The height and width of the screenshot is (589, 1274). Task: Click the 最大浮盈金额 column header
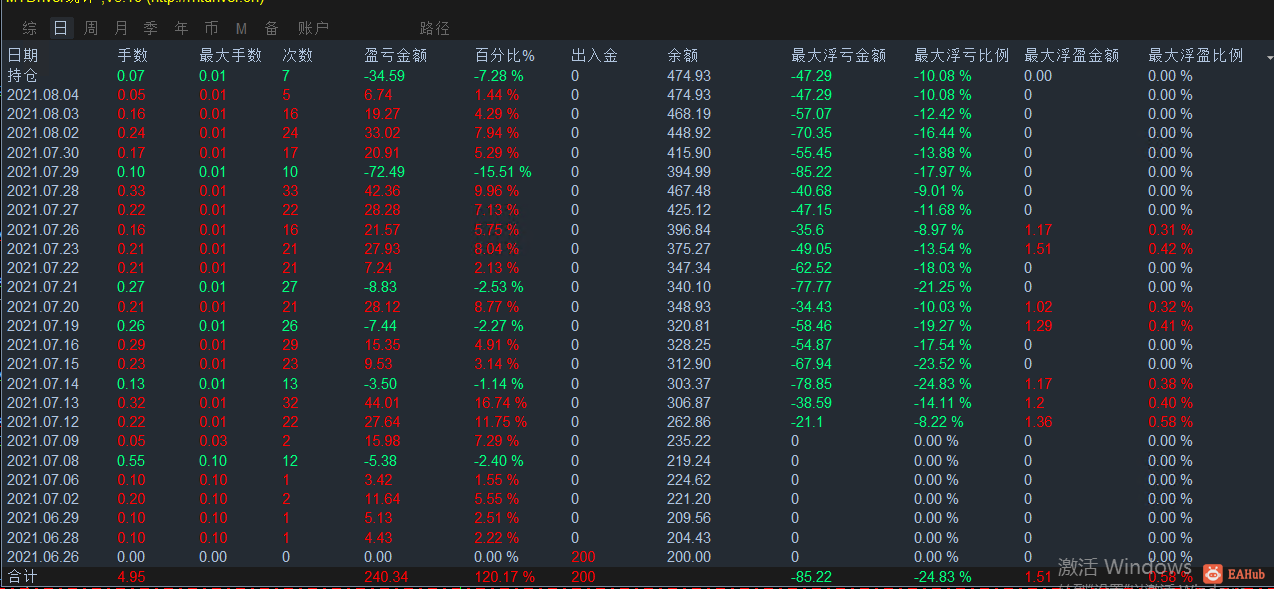coord(1071,56)
